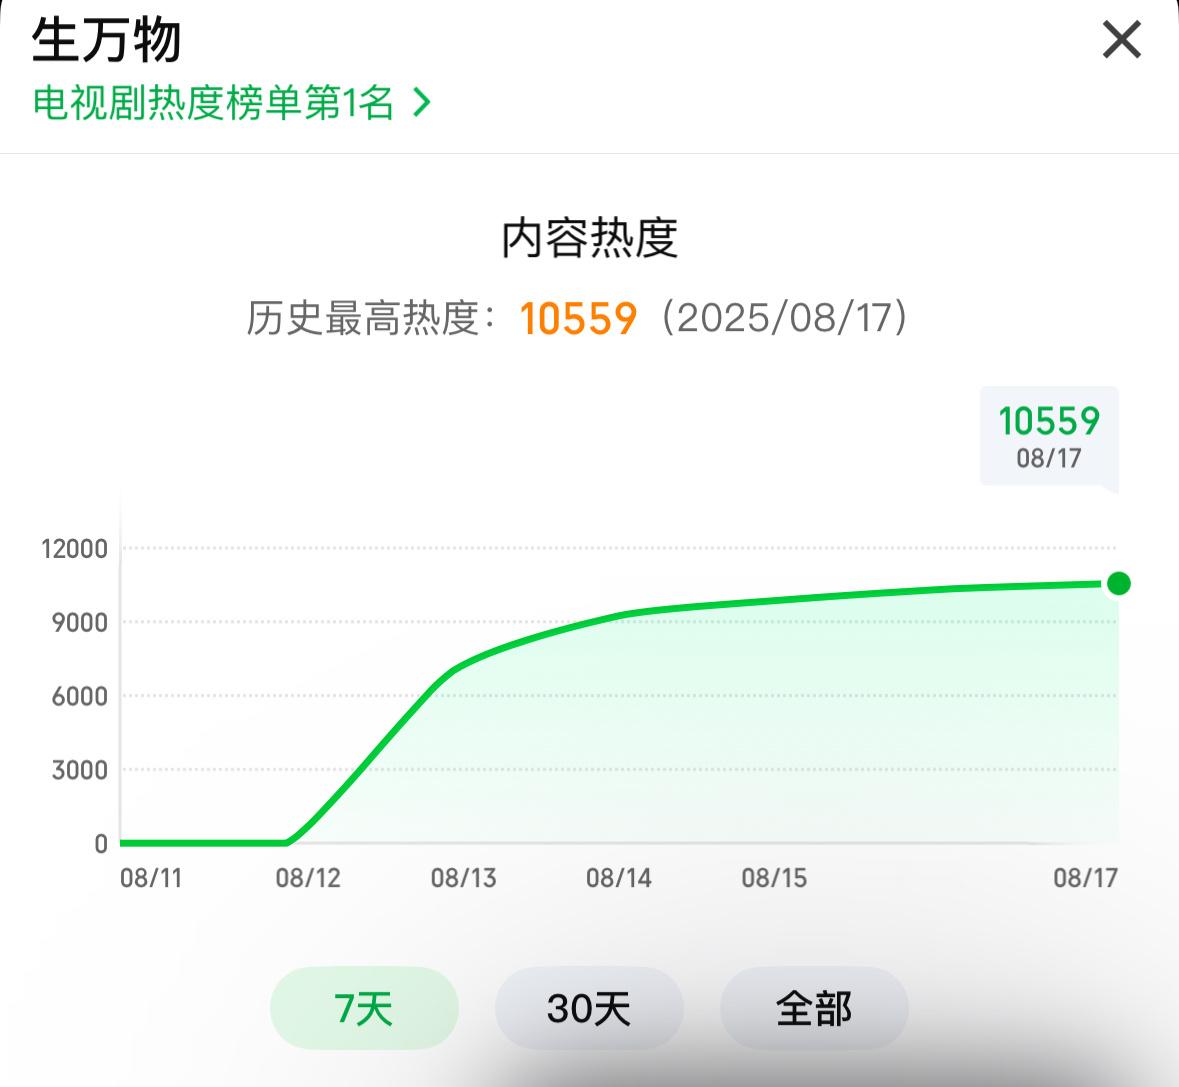This screenshot has width=1179, height=1087.
Task: Tap the 9000 y-axis label
Action: pyautogui.click(x=80, y=622)
